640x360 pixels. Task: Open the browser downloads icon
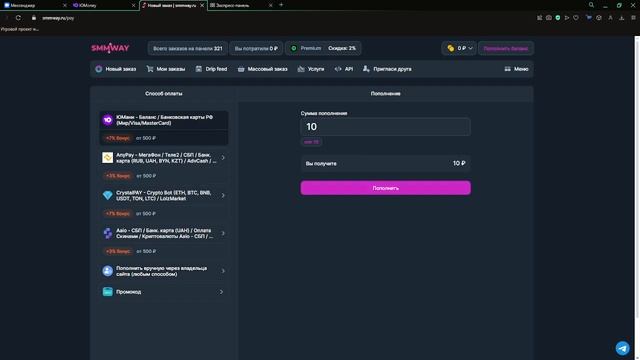(622, 18)
